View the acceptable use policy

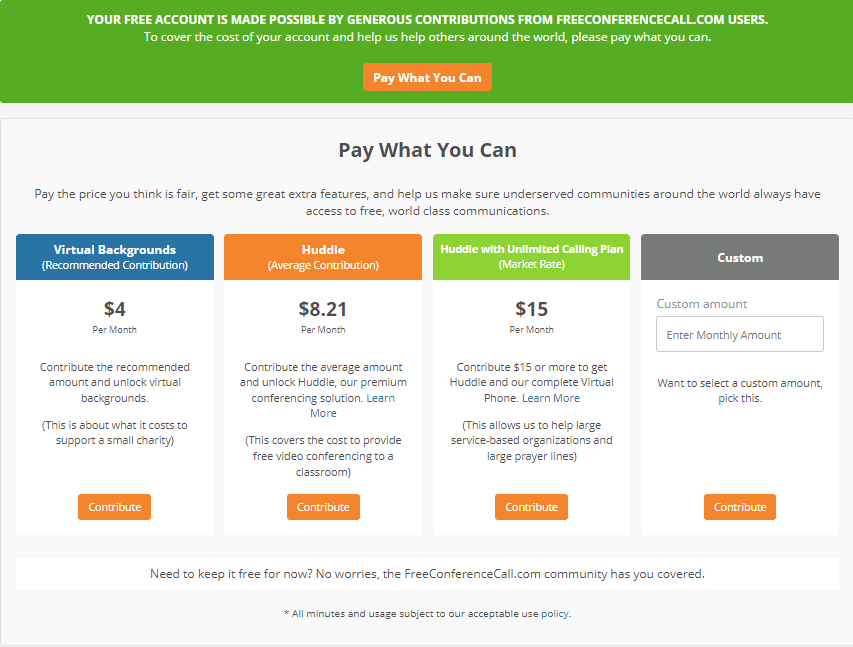[x=555, y=613]
